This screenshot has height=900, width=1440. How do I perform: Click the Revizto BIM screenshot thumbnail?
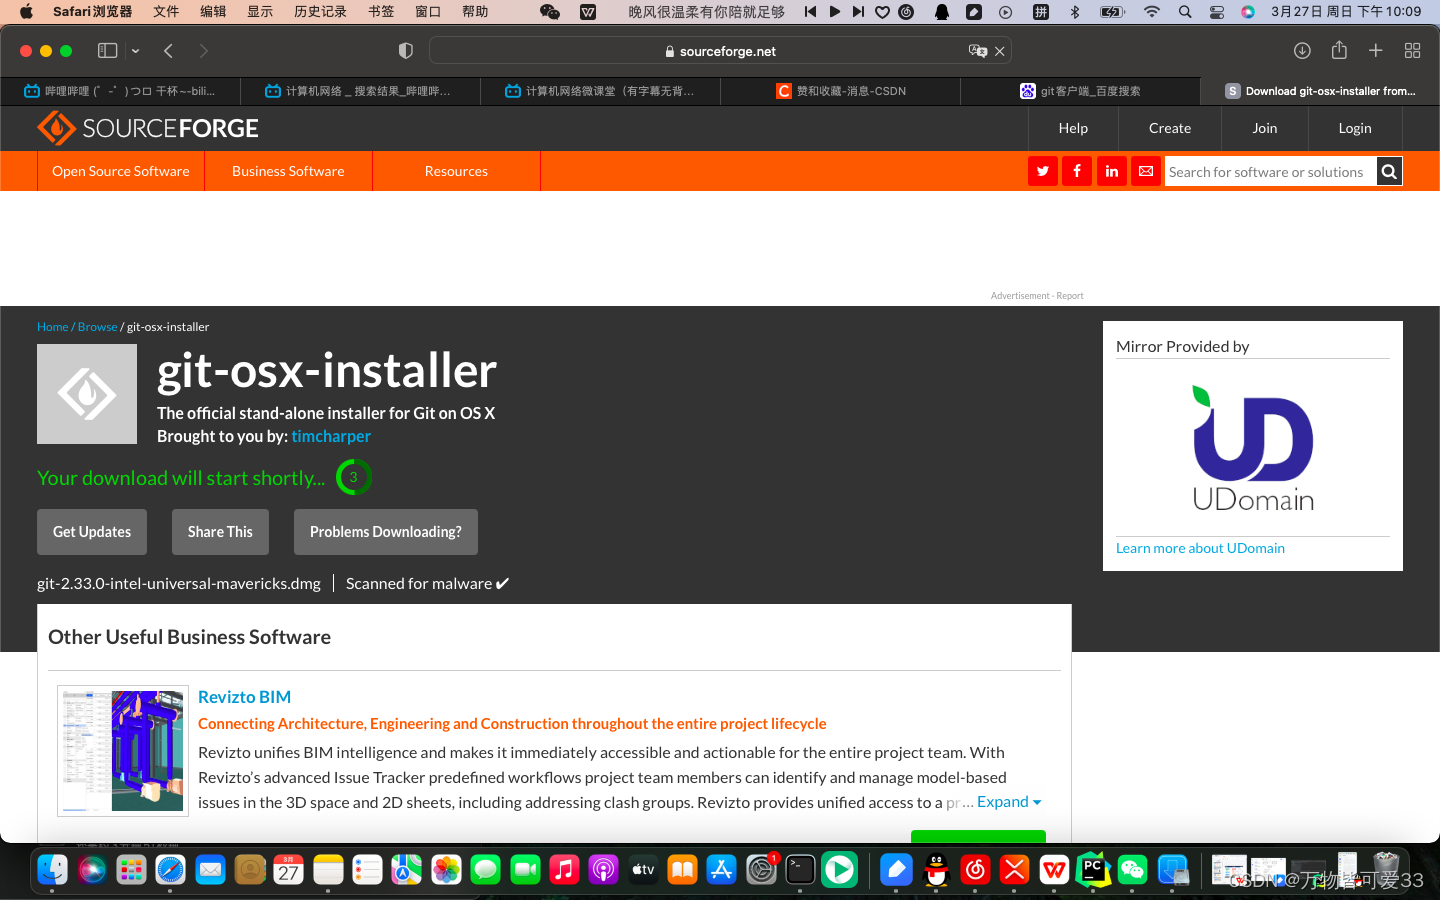click(x=123, y=750)
